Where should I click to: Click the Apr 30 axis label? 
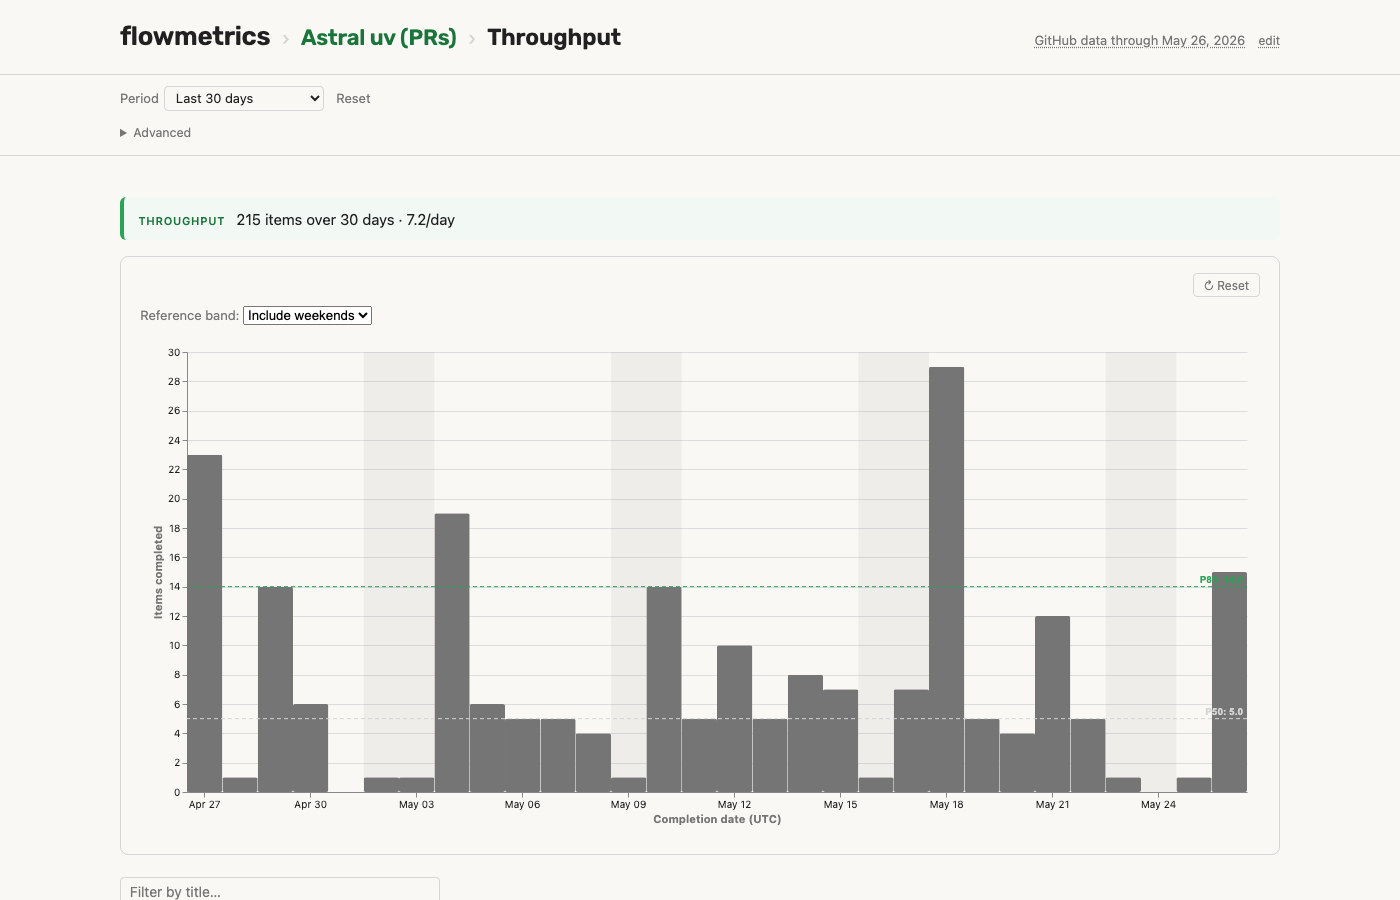click(x=310, y=804)
